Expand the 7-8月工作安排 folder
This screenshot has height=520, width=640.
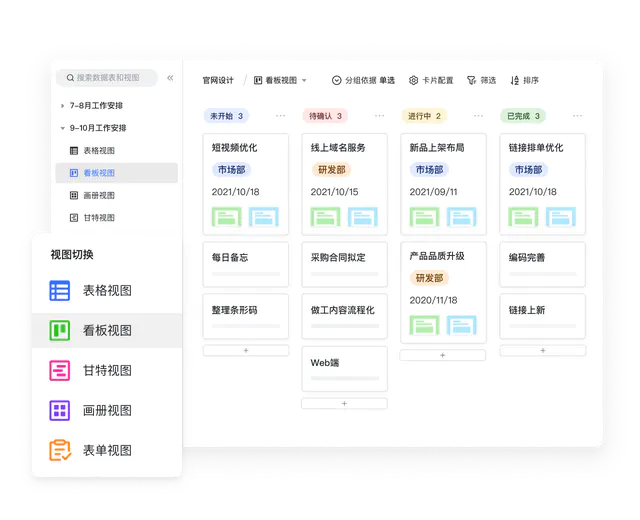pyautogui.click(x=62, y=105)
